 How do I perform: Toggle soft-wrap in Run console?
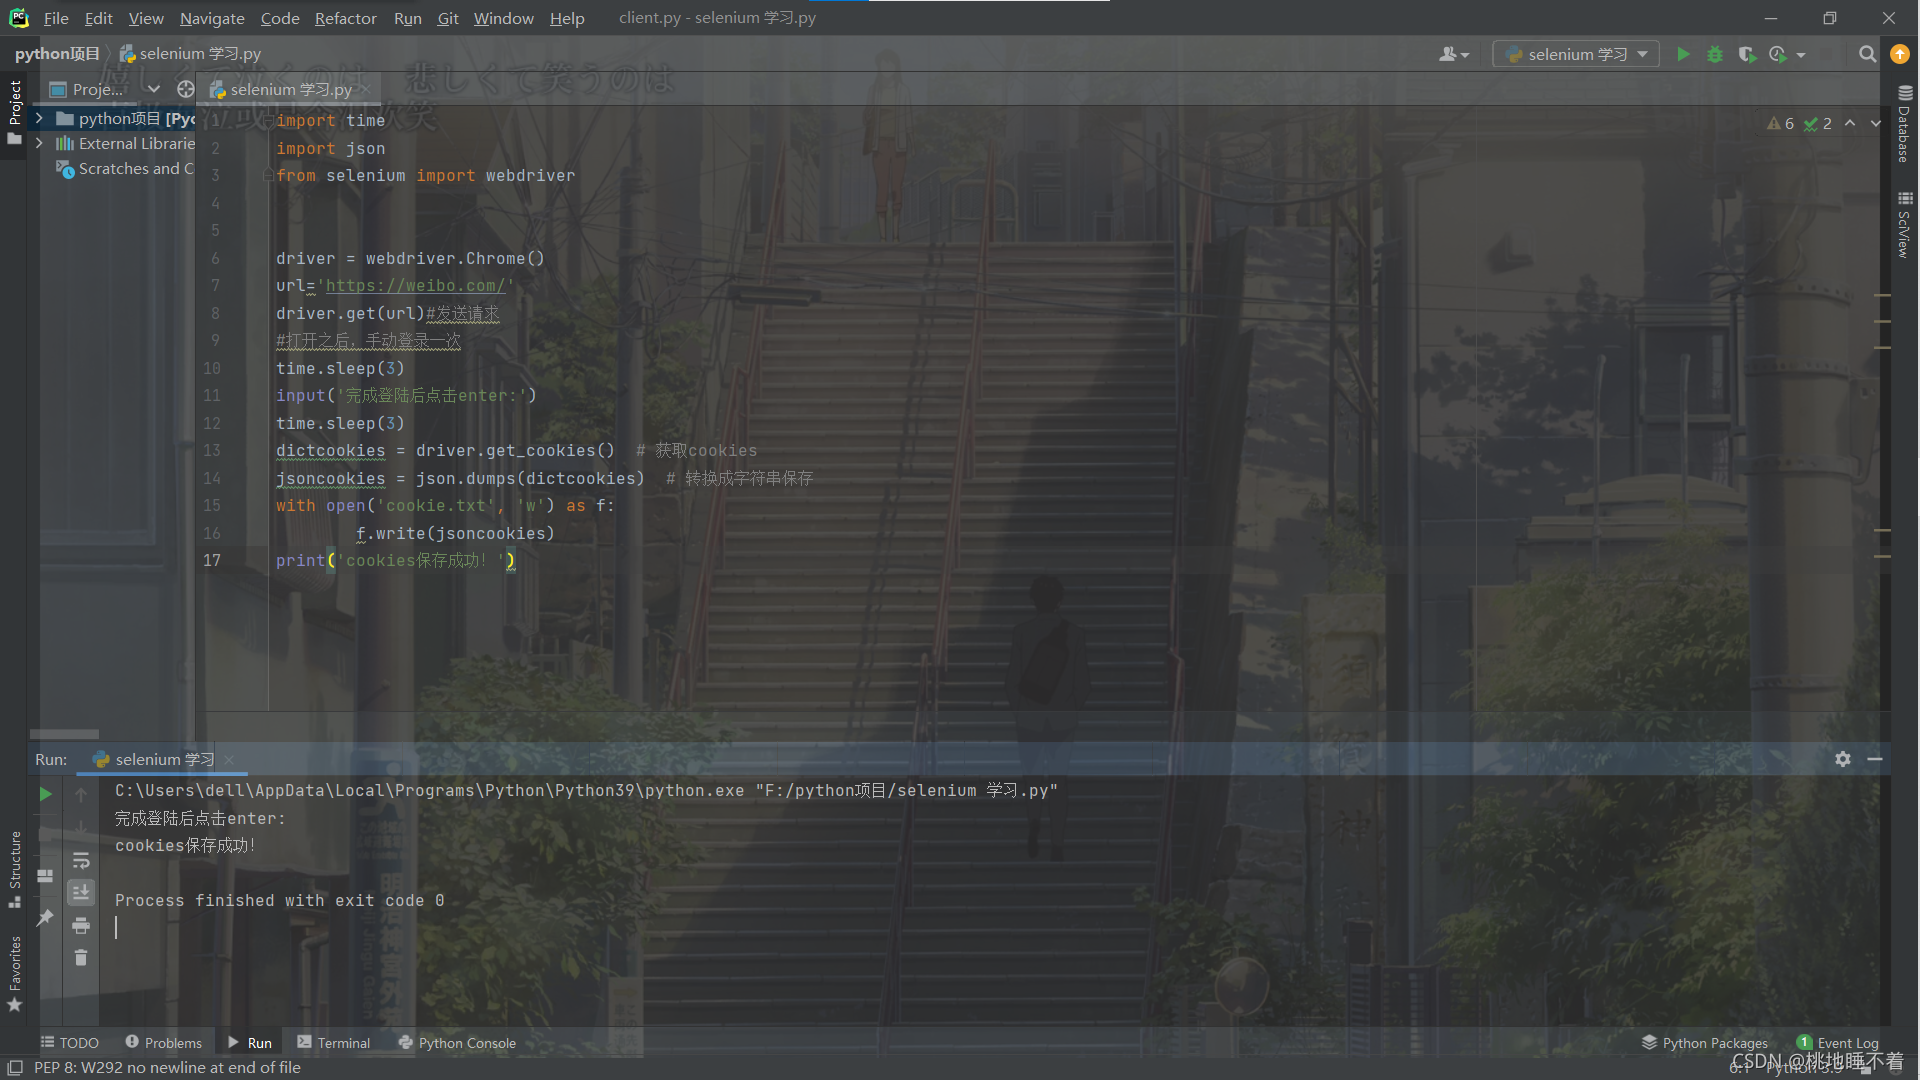pyautogui.click(x=81, y=860)
